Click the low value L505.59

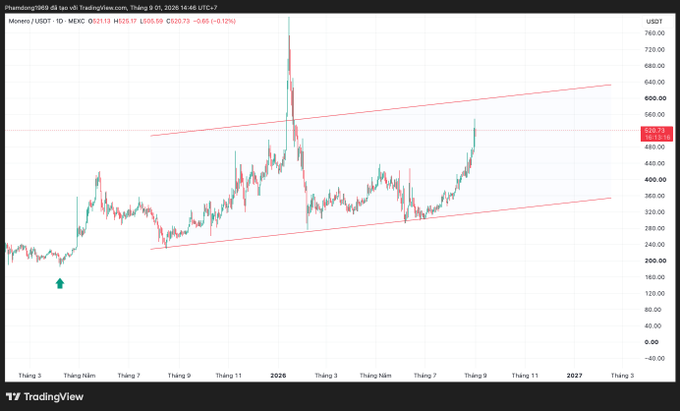(x=151, y=21)
